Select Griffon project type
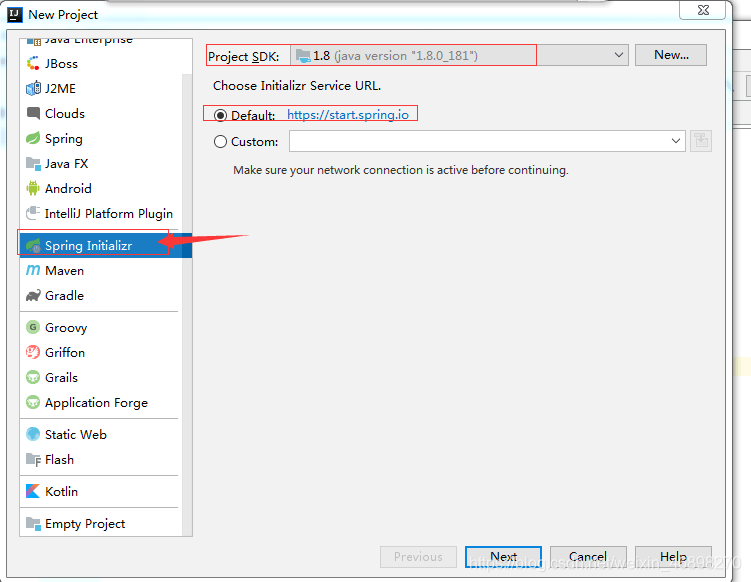The height and width of the screenshot is (582, 751). coord(101,352)
